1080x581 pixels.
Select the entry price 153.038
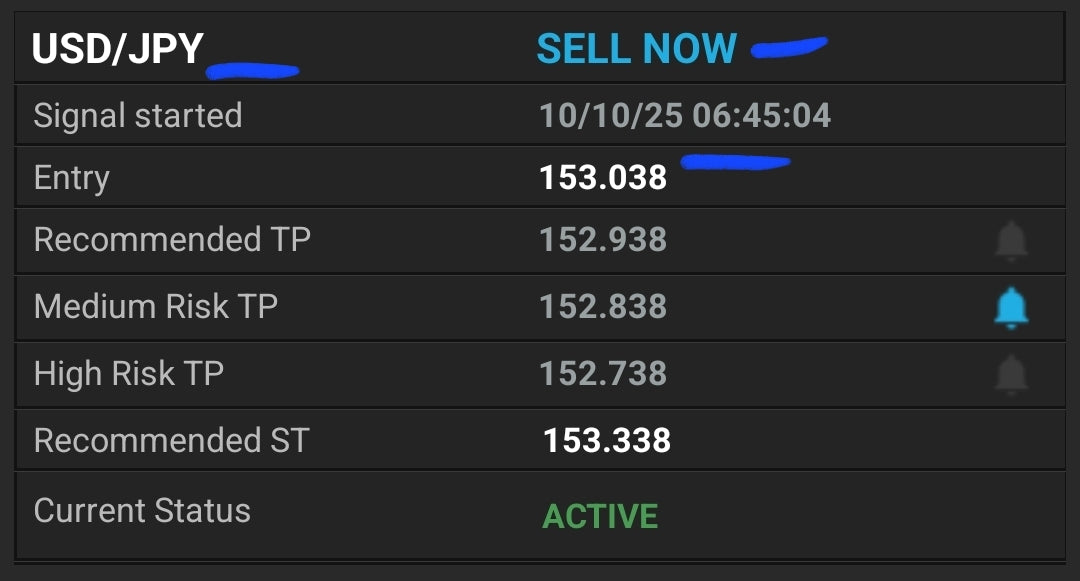(x=603, y=178)
